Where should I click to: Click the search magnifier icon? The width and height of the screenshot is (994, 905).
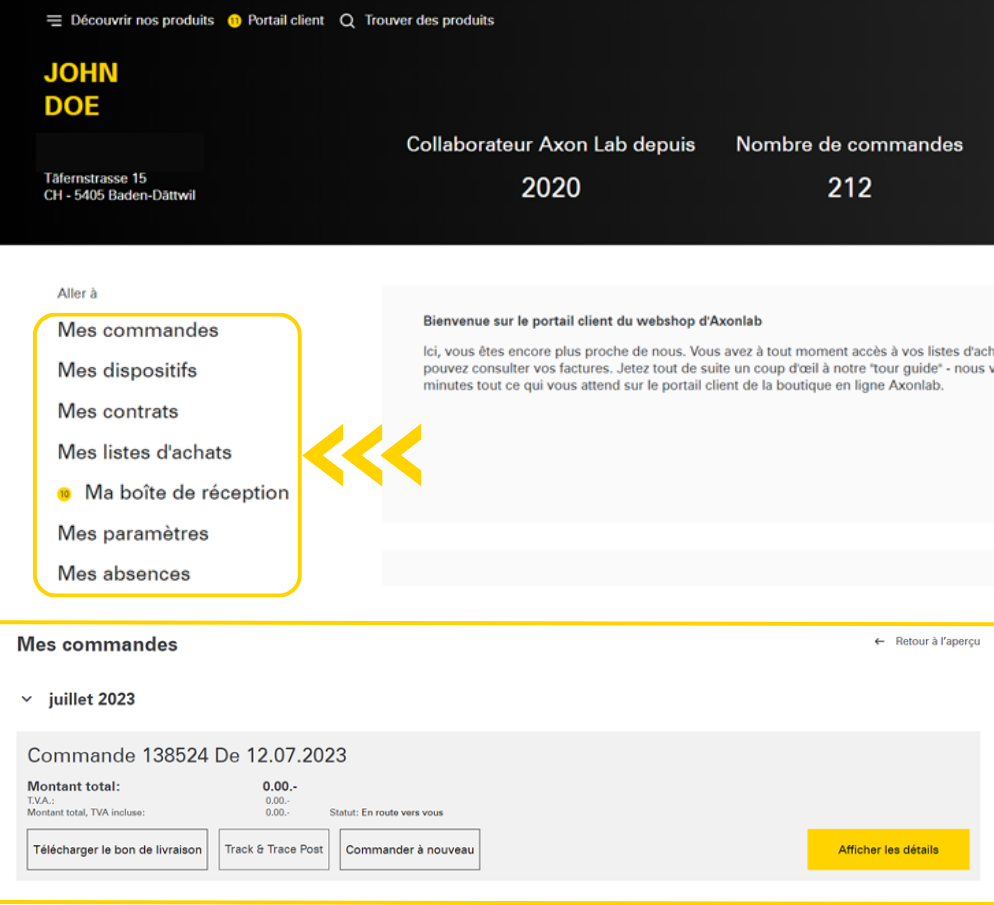click(x=347, y=21)
